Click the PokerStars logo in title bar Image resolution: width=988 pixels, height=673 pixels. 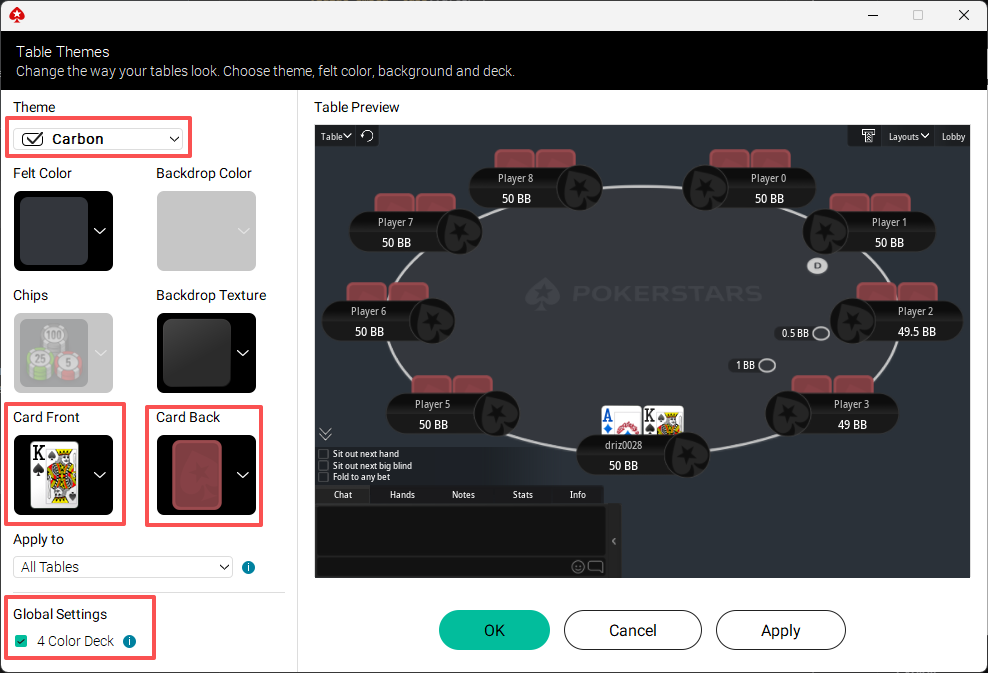[17, 15]
